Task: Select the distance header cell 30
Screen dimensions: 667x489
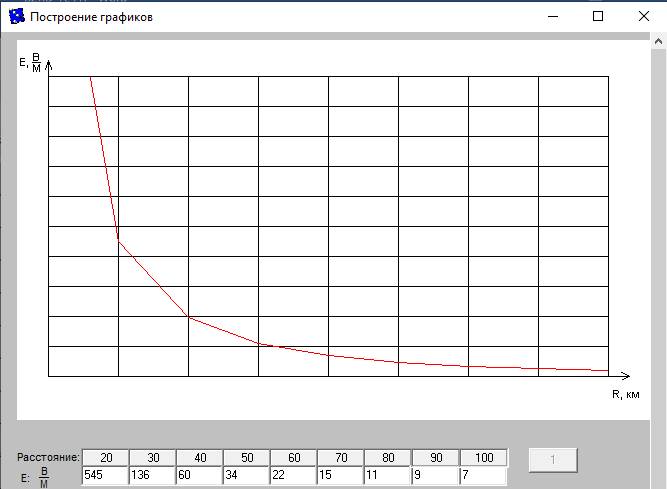Action: tap(153, 458)
